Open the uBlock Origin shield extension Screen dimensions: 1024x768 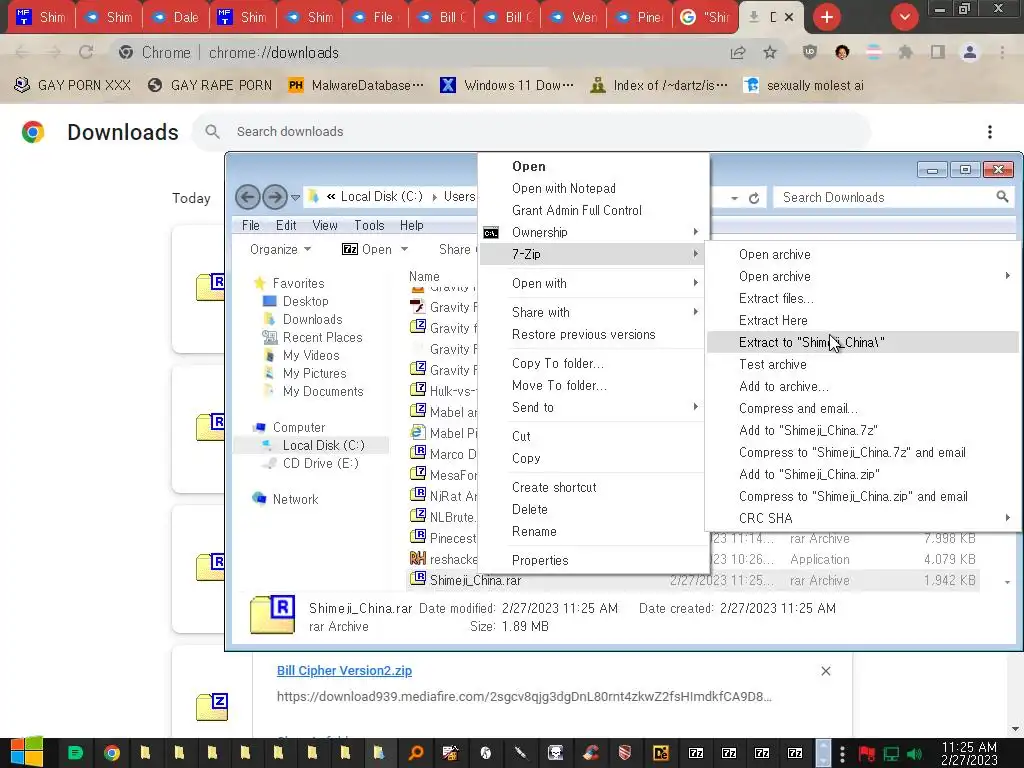pyautogui.click(x=810, y=52)
